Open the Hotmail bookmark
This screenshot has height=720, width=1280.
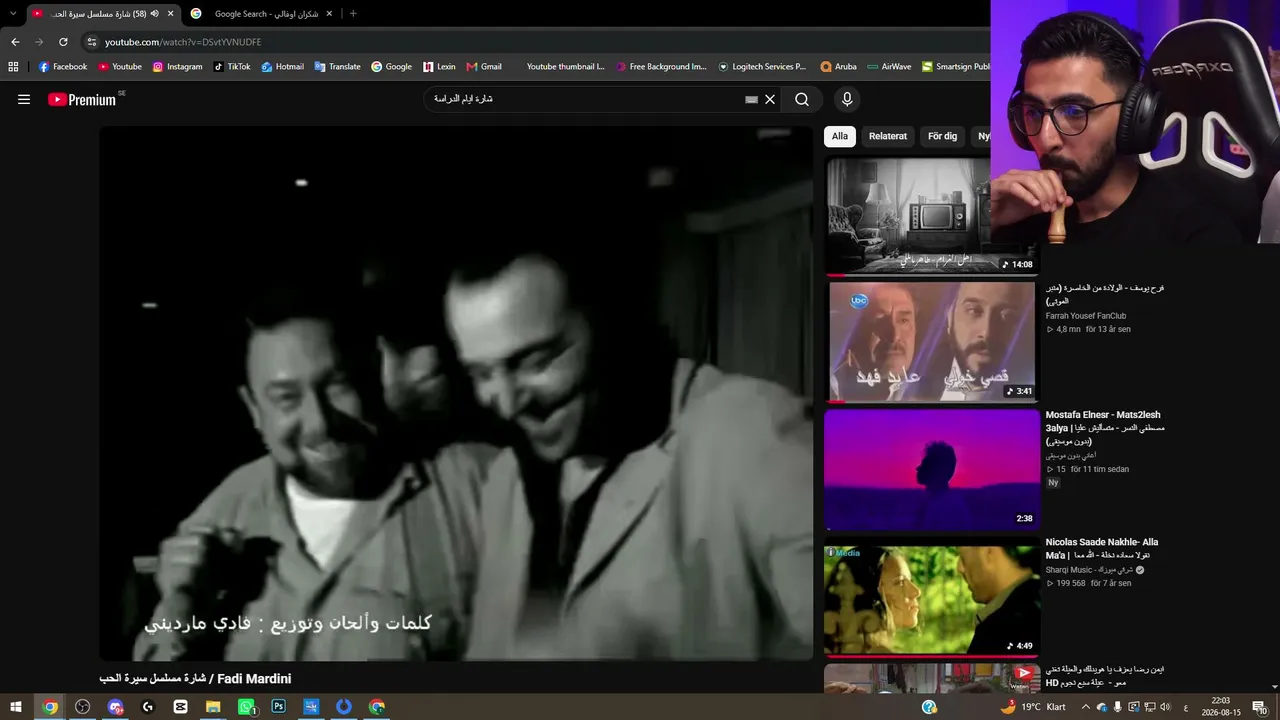point(283,67)
